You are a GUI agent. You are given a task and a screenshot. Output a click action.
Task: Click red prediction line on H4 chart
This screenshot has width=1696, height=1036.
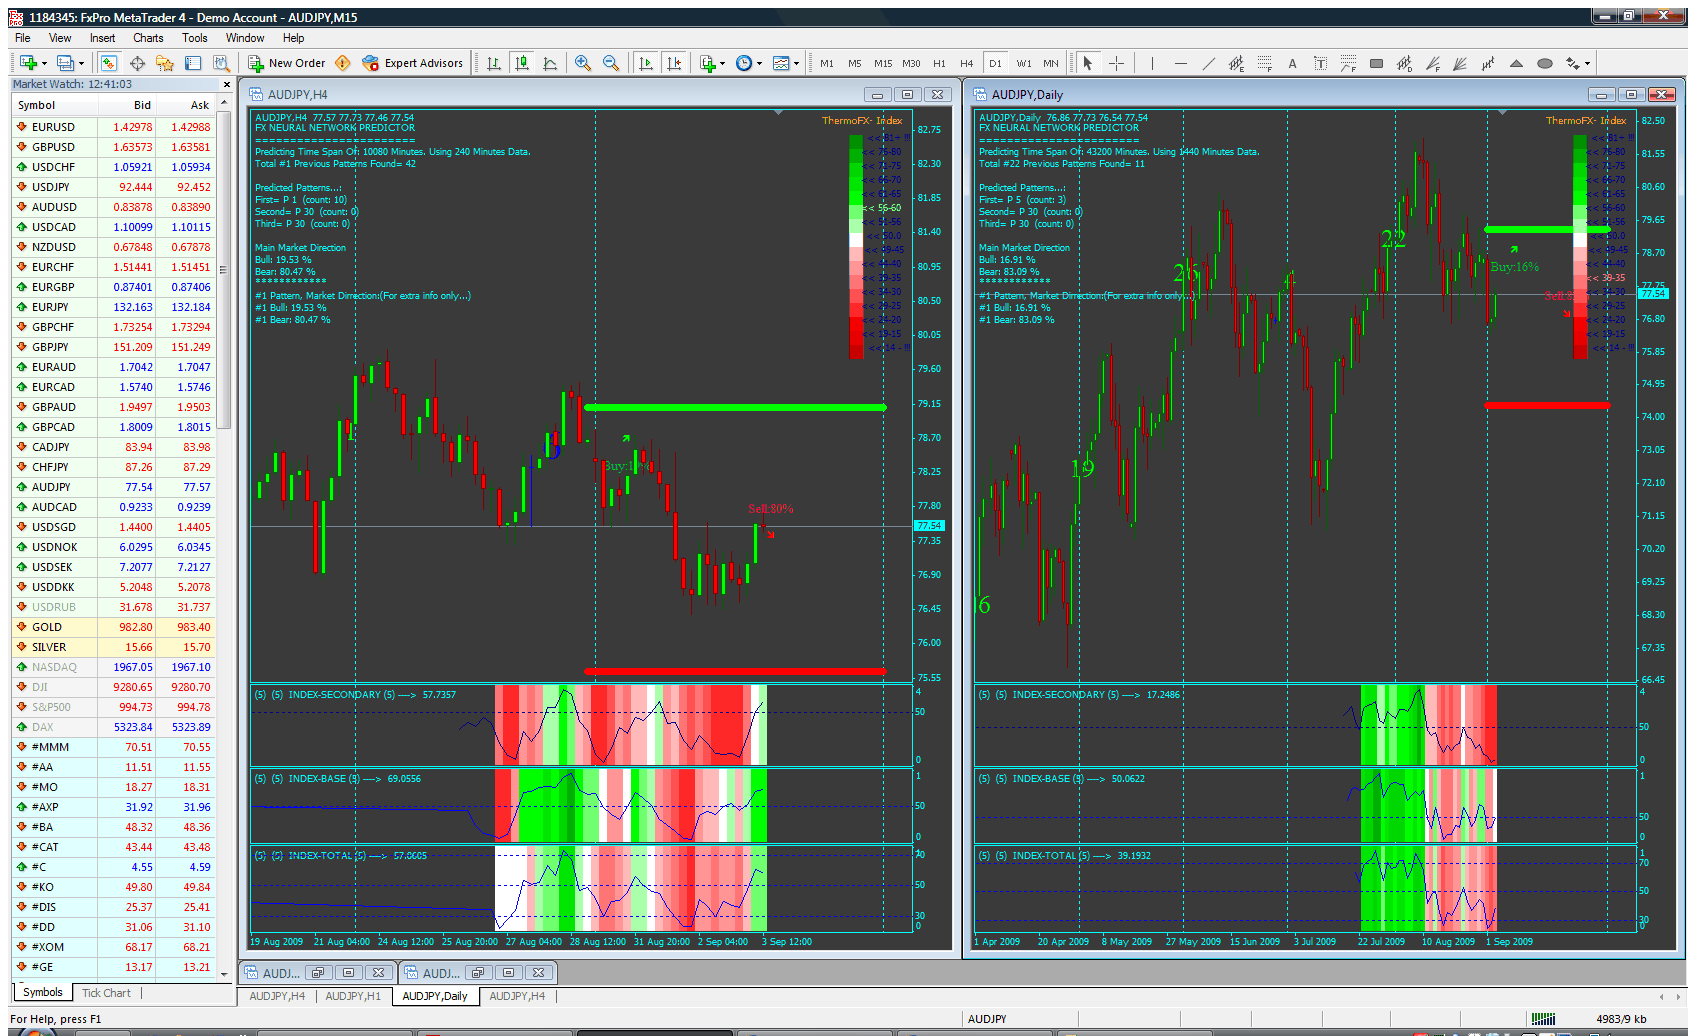[735, 671]
